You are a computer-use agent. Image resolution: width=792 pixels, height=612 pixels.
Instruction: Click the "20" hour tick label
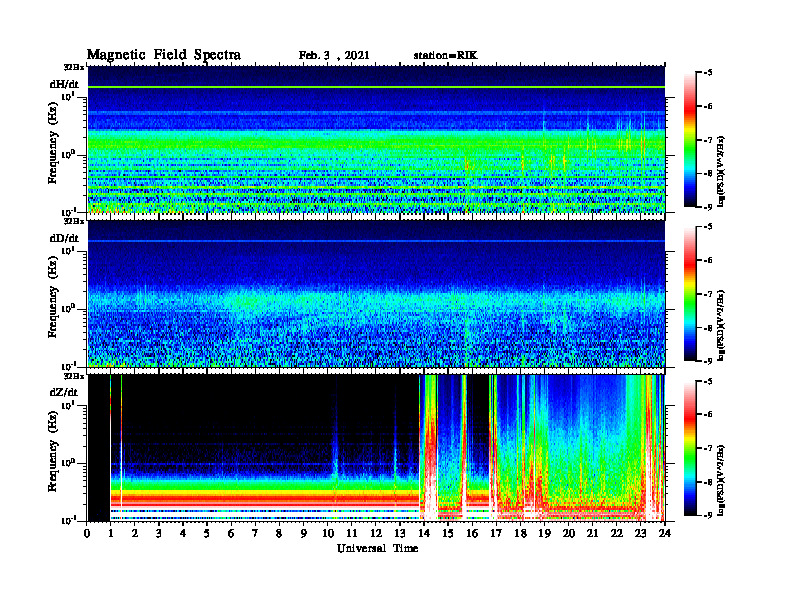coord(568,533)
